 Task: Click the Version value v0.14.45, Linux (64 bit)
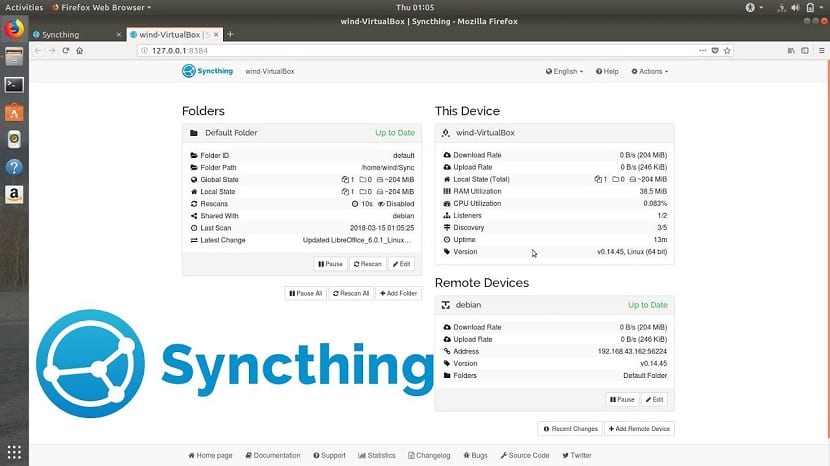point(632,252)
